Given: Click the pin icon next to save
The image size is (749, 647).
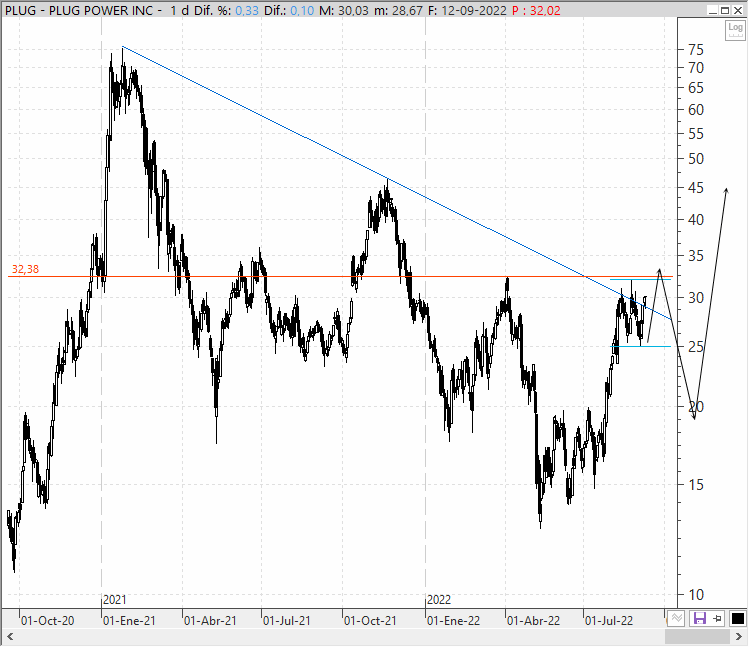Looking at the screenshot, I should click(x=717, y=619).
